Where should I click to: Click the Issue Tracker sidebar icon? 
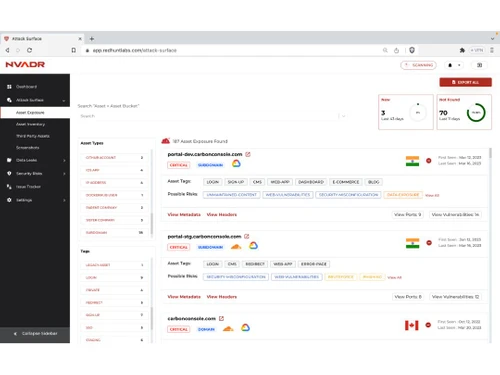pyautogui.click(x=9, y=187)
